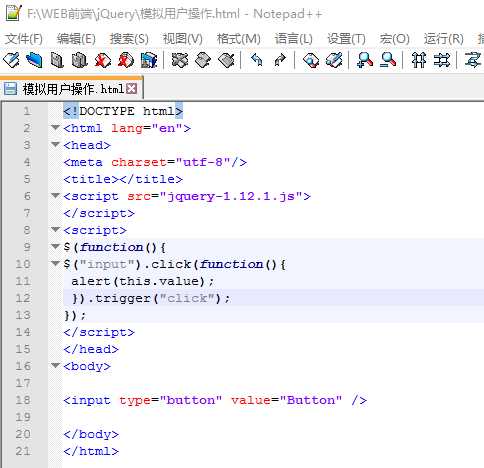
Task: Close the 模拟用户操作.html tab with its X
Action: [x=132, y=89]
